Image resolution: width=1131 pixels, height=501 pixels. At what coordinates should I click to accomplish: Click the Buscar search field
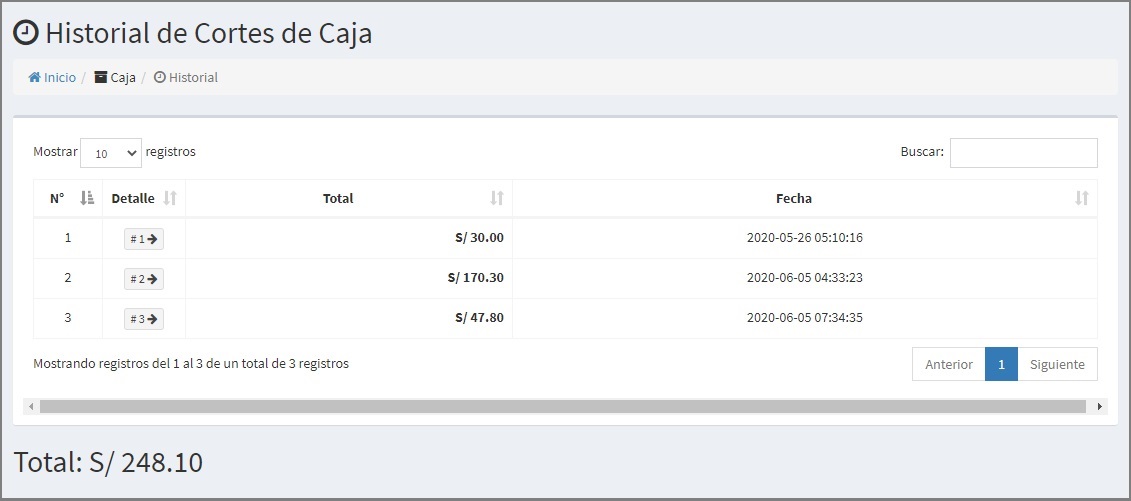[x=1024, y=153]
